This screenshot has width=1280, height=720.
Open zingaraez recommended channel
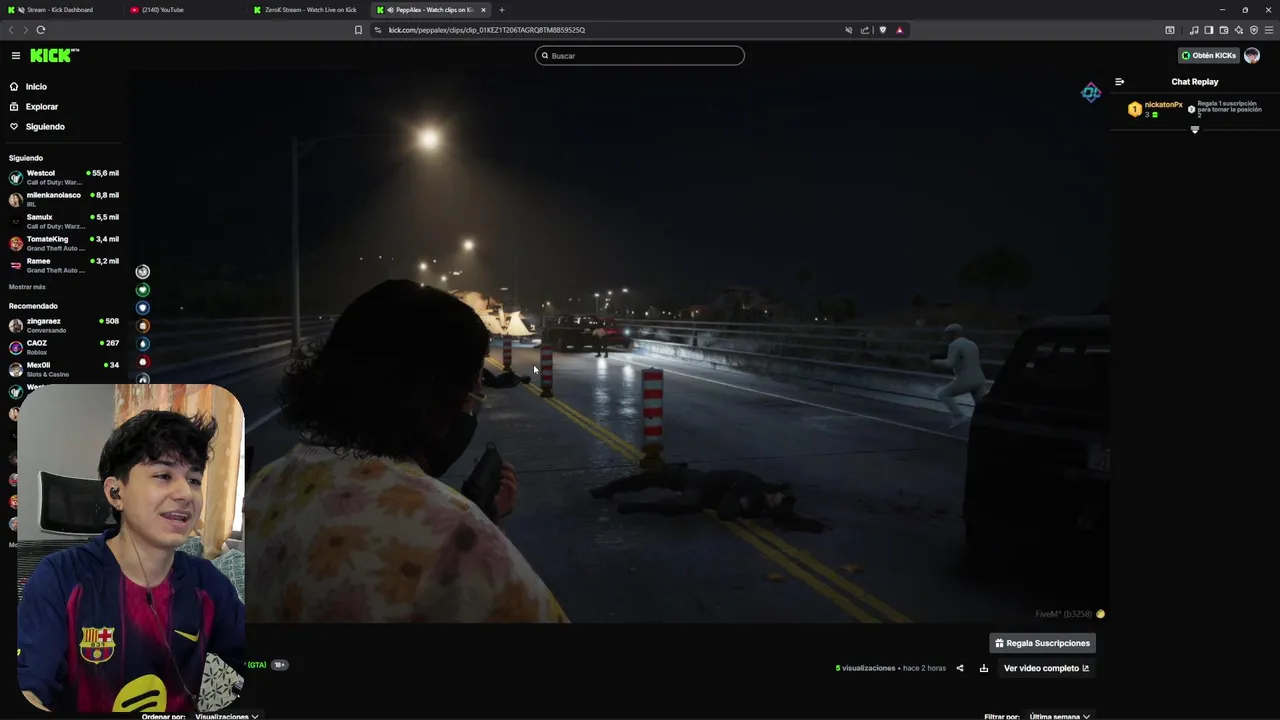[x=64, y=325]
